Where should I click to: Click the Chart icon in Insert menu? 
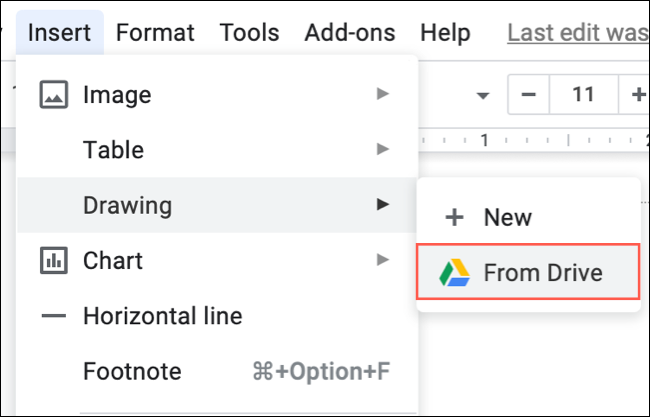point(53,261)
